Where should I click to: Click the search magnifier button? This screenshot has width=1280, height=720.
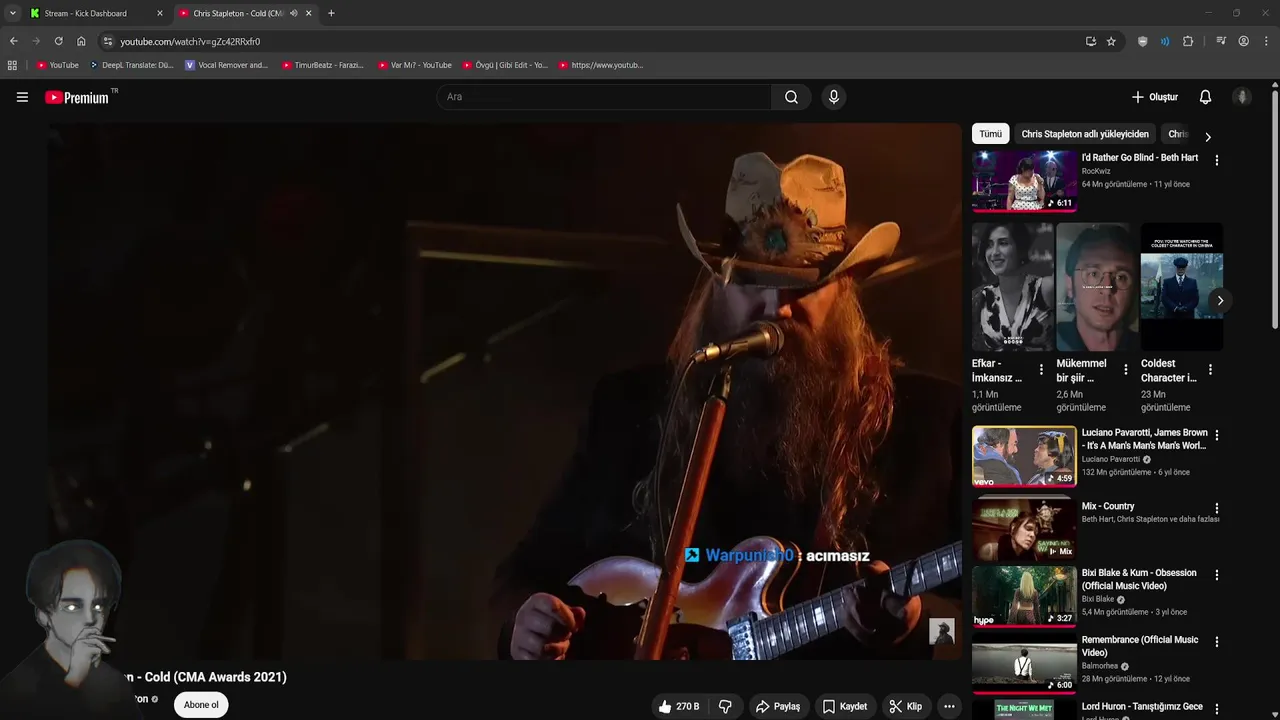(x=791, y=97)
